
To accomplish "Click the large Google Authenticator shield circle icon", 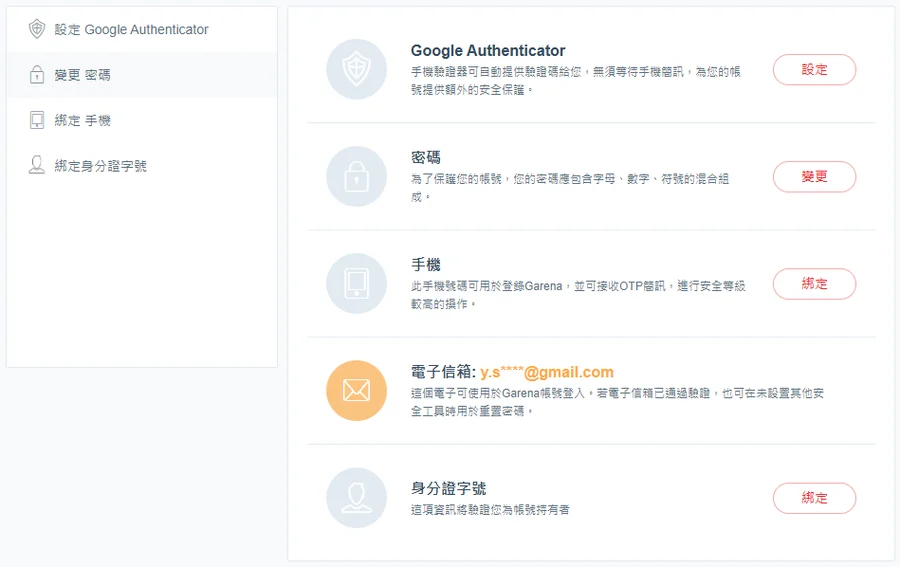I will click(356, 69).
